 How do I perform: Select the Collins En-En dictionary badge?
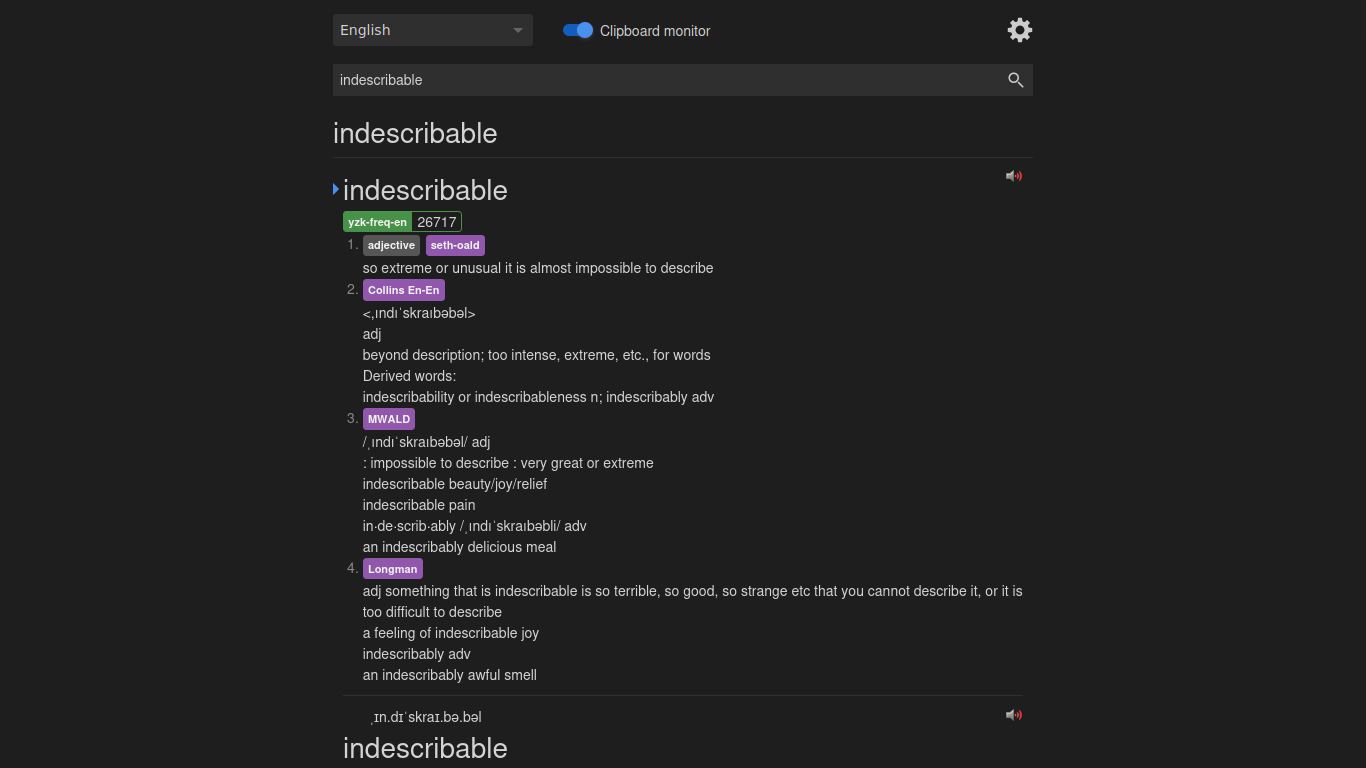tap(403, 289)
